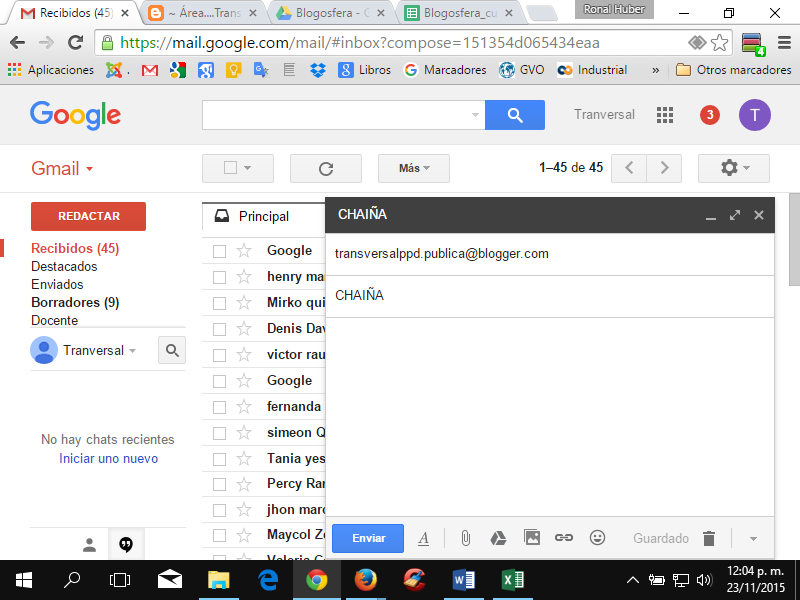
Task: Insert an emoticon in the message
Action: 597,537
